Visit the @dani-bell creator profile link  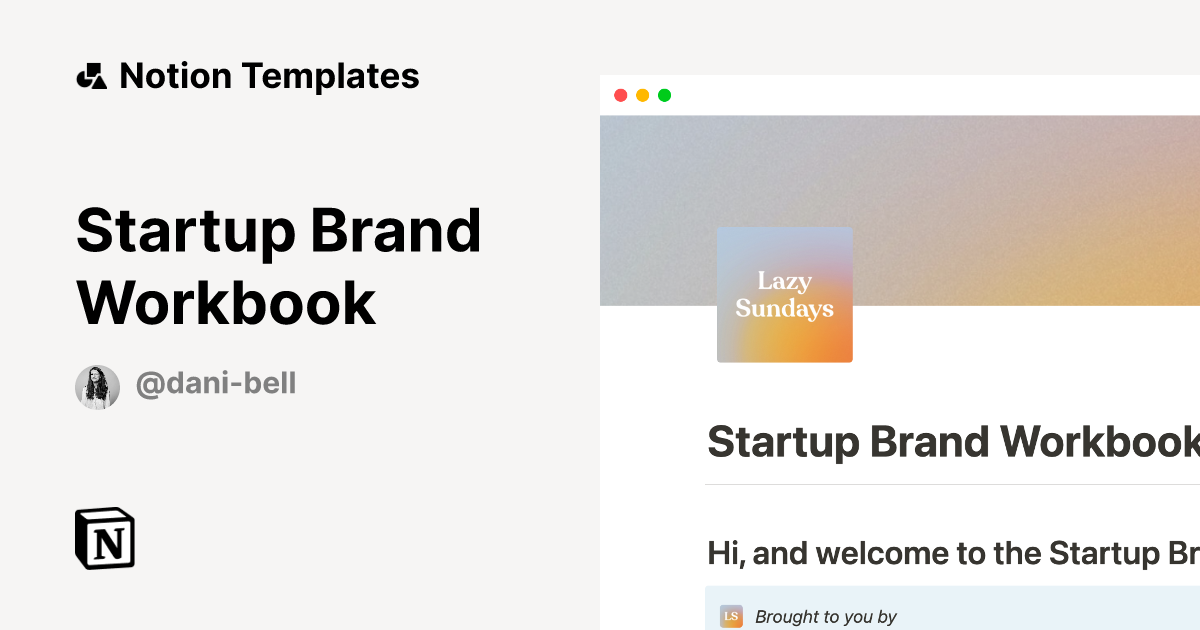point(216,384)
